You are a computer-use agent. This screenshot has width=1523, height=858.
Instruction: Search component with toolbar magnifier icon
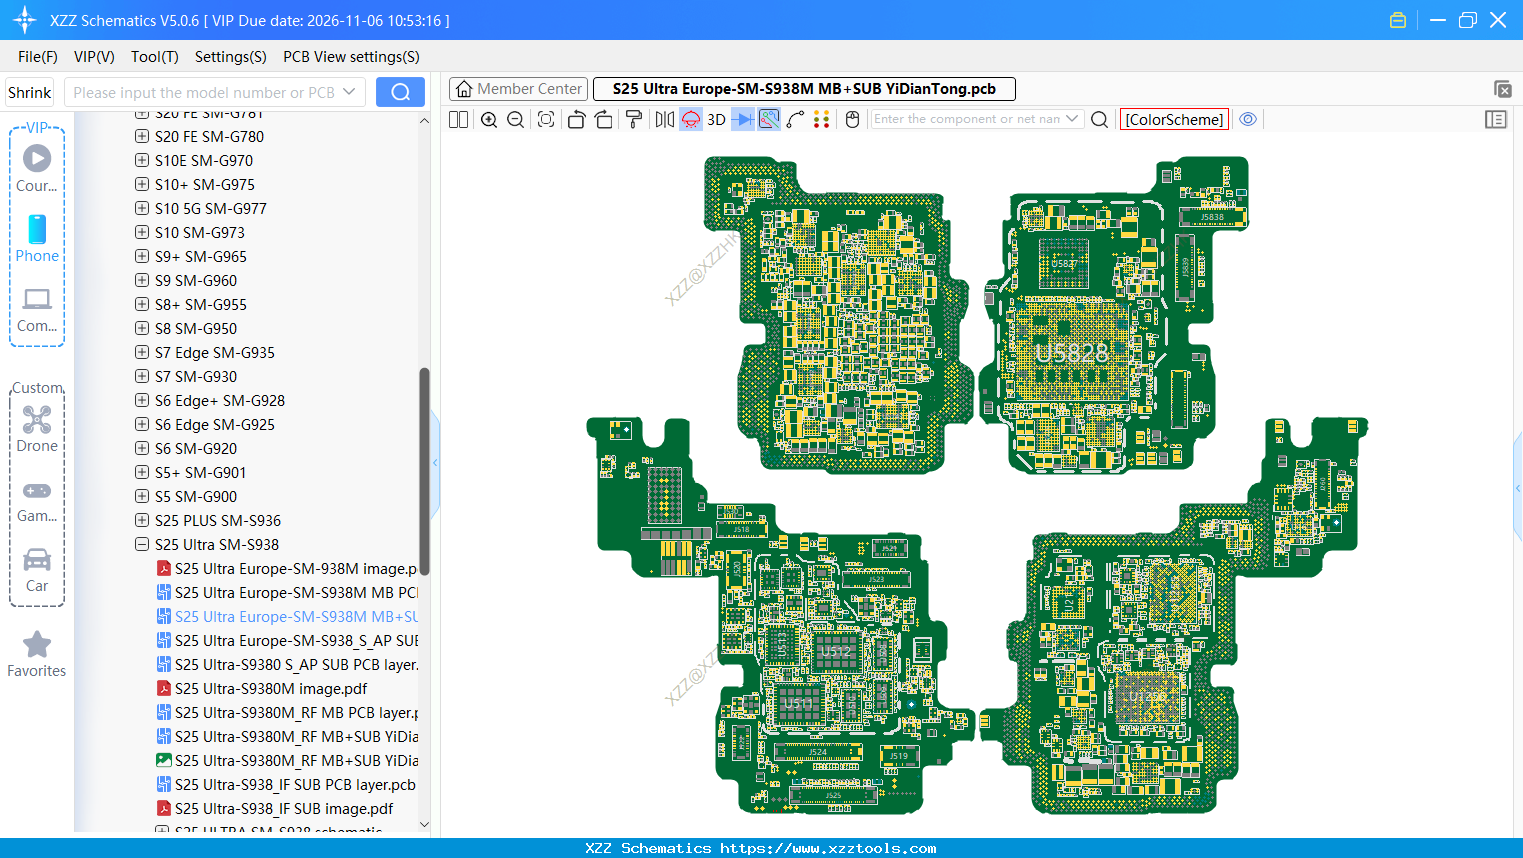[1099, 119]
